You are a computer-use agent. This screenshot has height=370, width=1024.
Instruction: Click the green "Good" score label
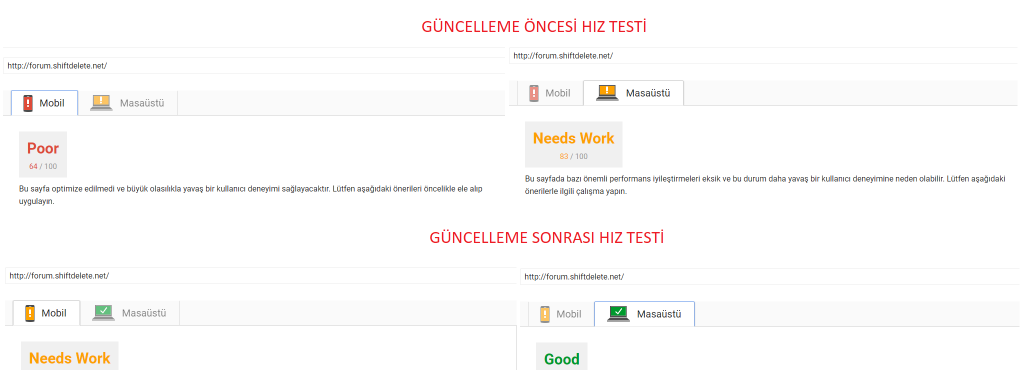point(562,360)
